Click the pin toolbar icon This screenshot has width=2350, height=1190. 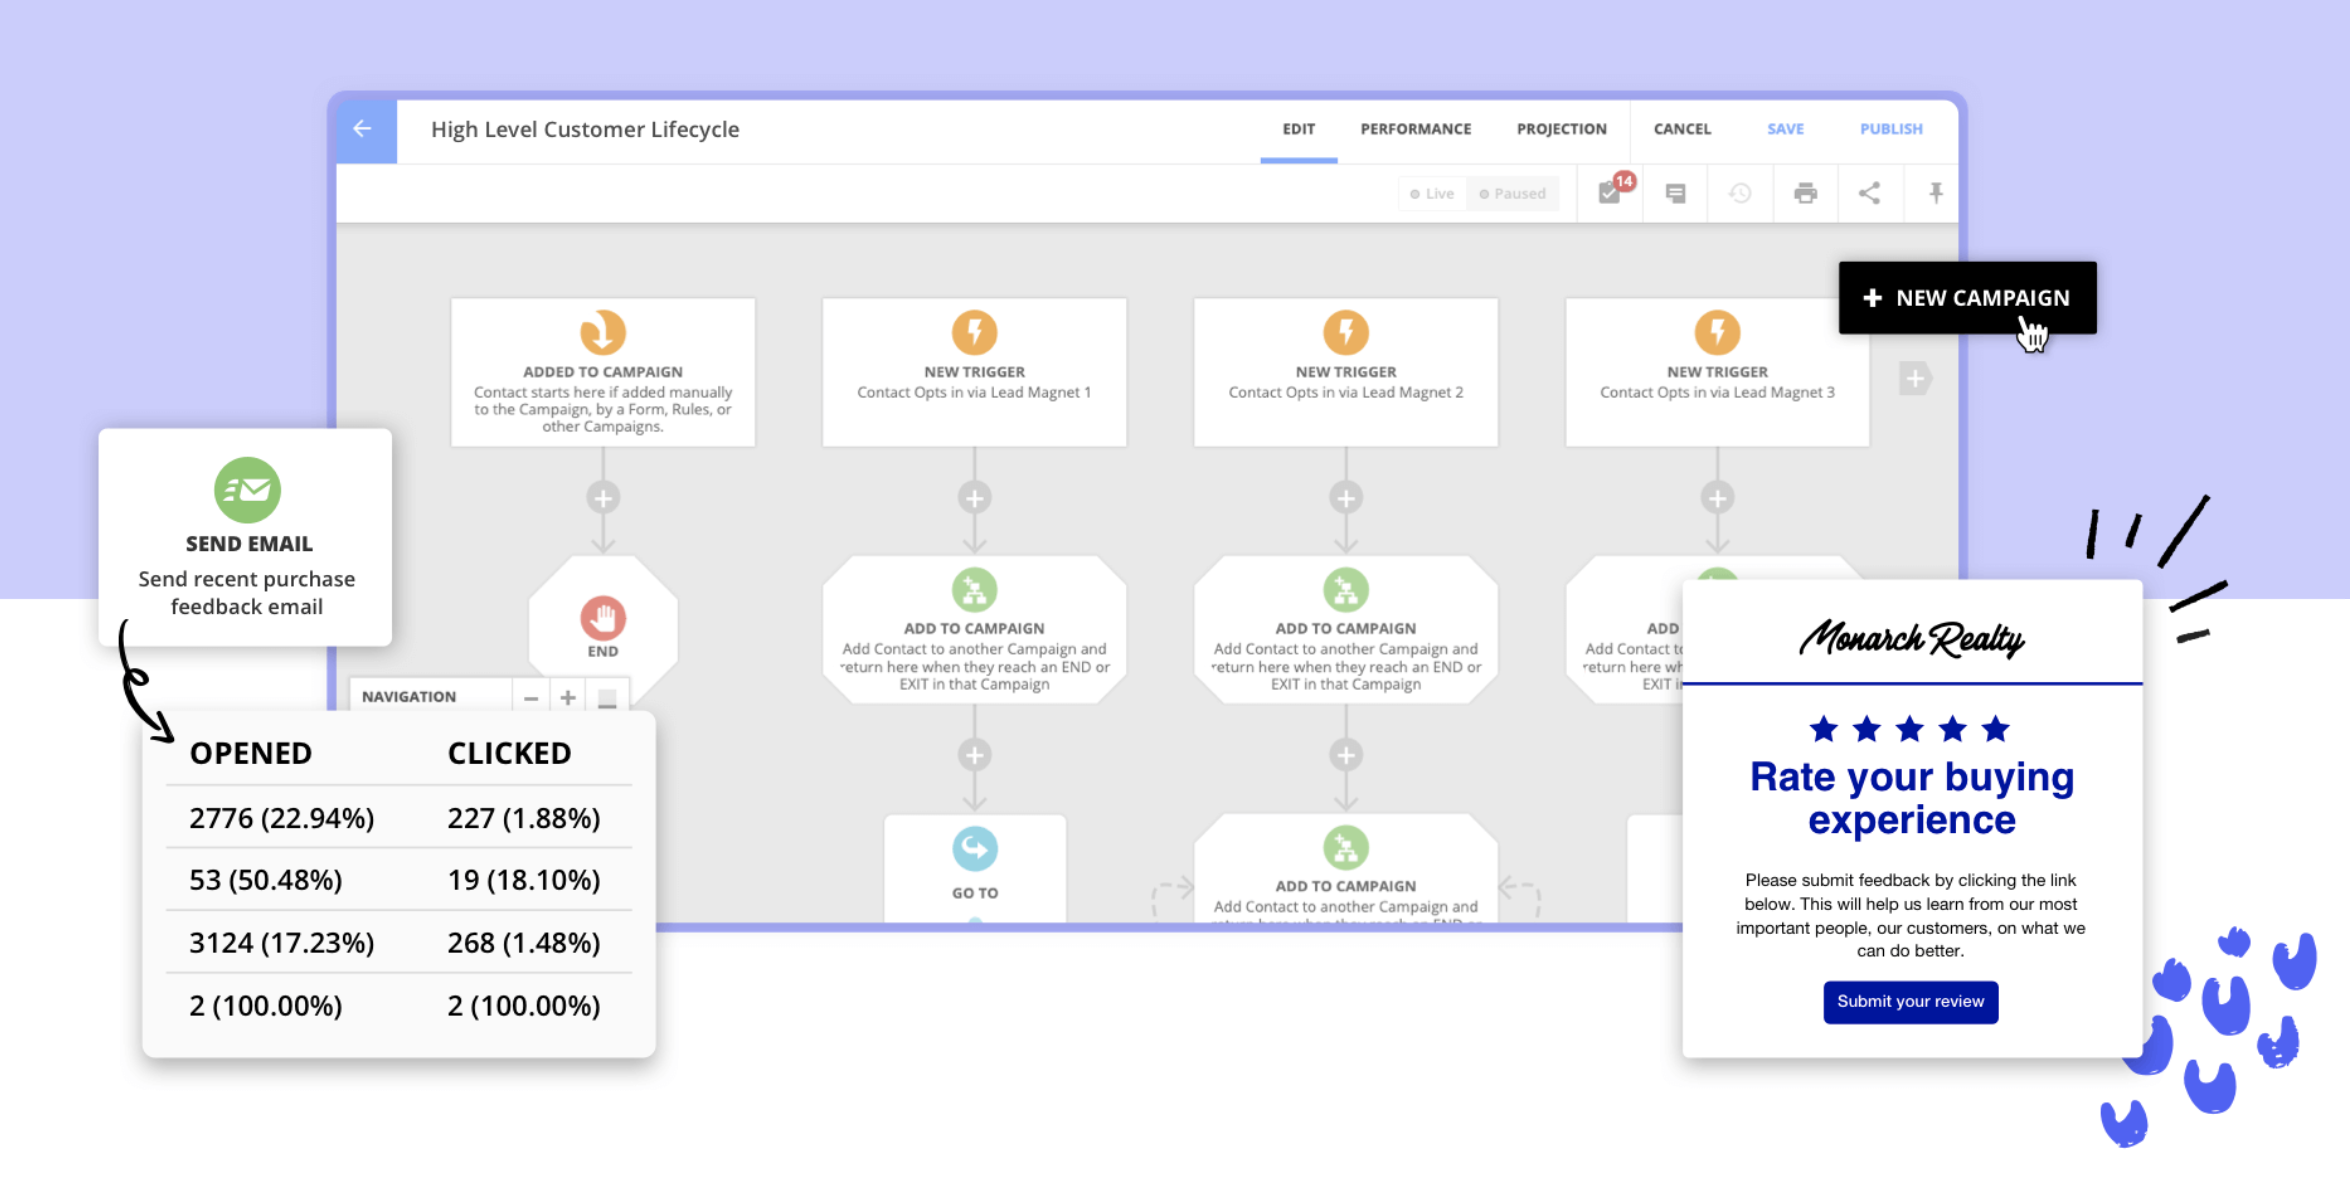click(x=1936, y=193)
